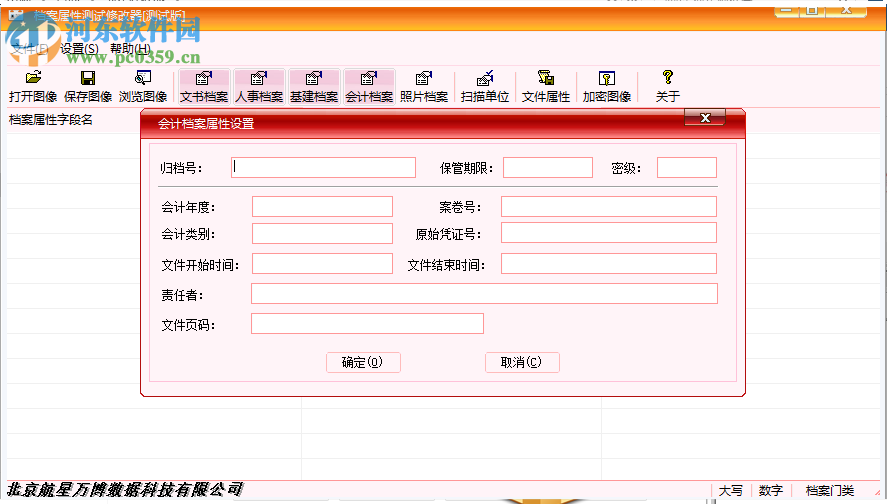This screenshot has height=504, width=887.
Task: Select the 照片档案 toolbar icon
Action: [424, 87]
